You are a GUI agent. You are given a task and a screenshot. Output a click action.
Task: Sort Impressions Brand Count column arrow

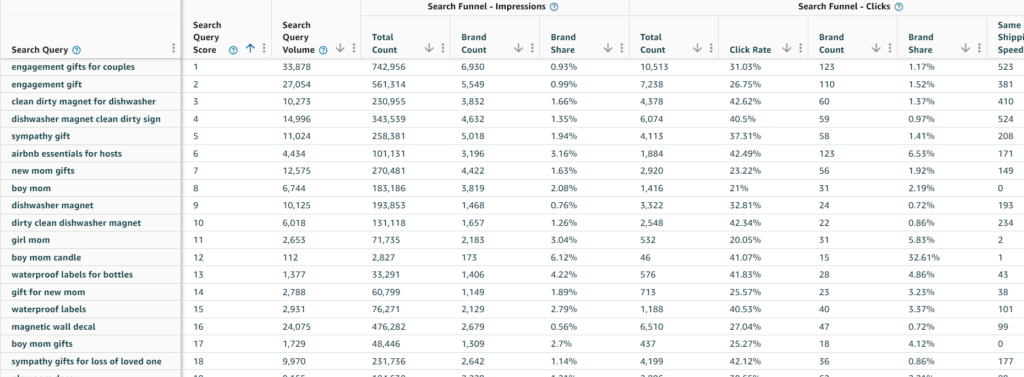point(519,48)
